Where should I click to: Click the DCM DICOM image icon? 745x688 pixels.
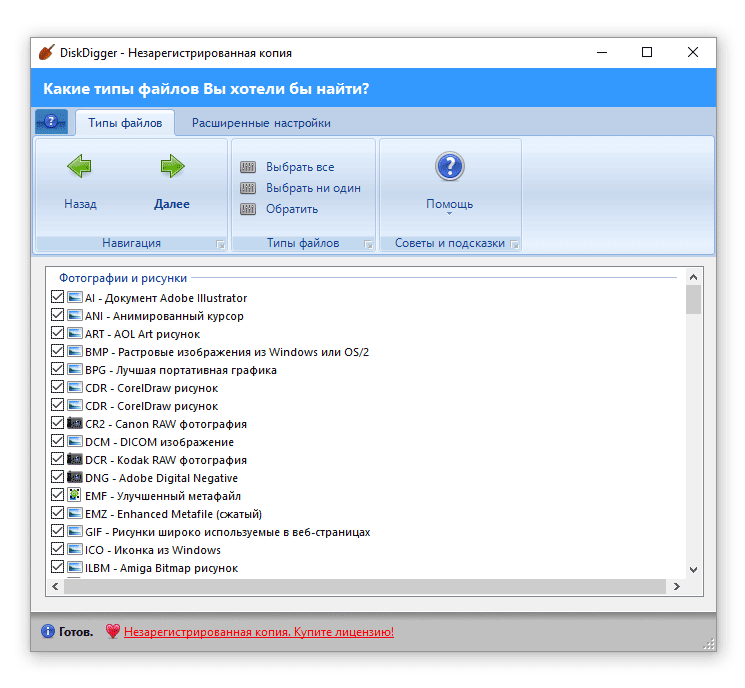[75, 441]
